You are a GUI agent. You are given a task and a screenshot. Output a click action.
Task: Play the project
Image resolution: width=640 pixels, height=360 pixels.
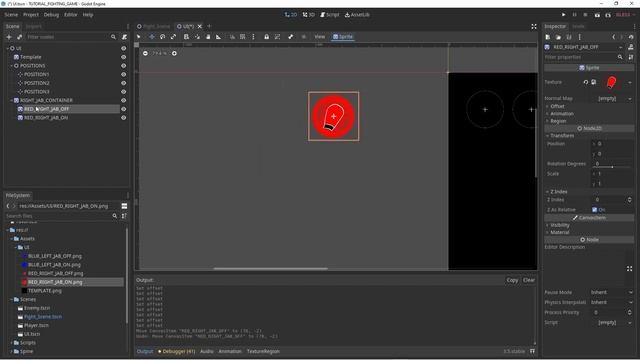(564, 15)
